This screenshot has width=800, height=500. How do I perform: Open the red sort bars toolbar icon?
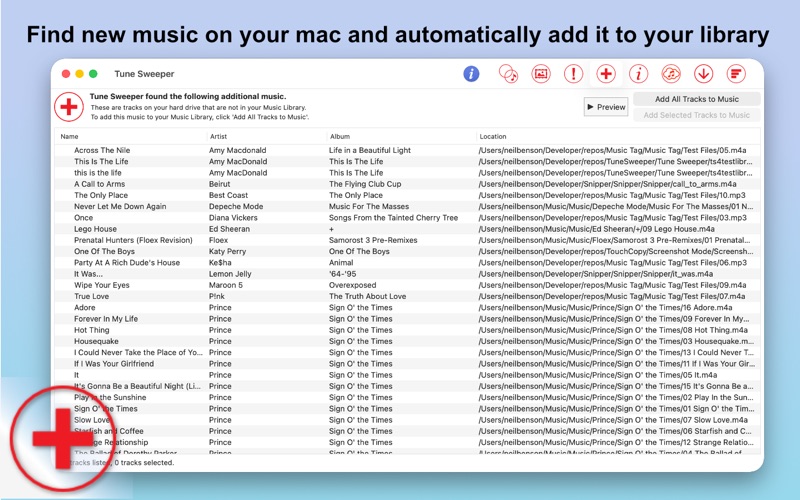pos(736,74)
